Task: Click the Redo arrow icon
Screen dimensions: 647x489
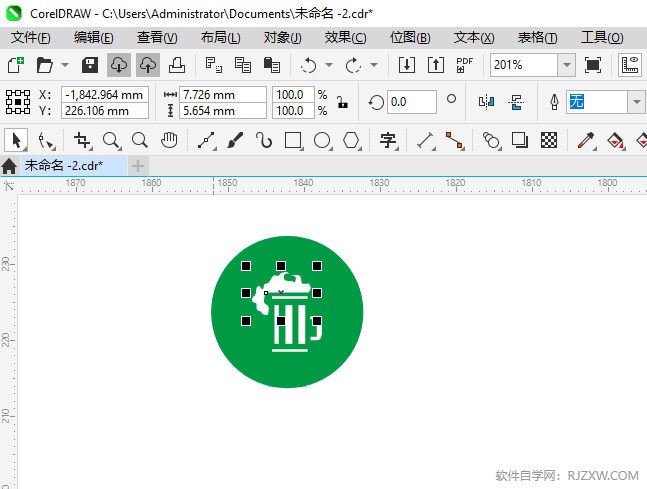Action: [x=353, y=65]
